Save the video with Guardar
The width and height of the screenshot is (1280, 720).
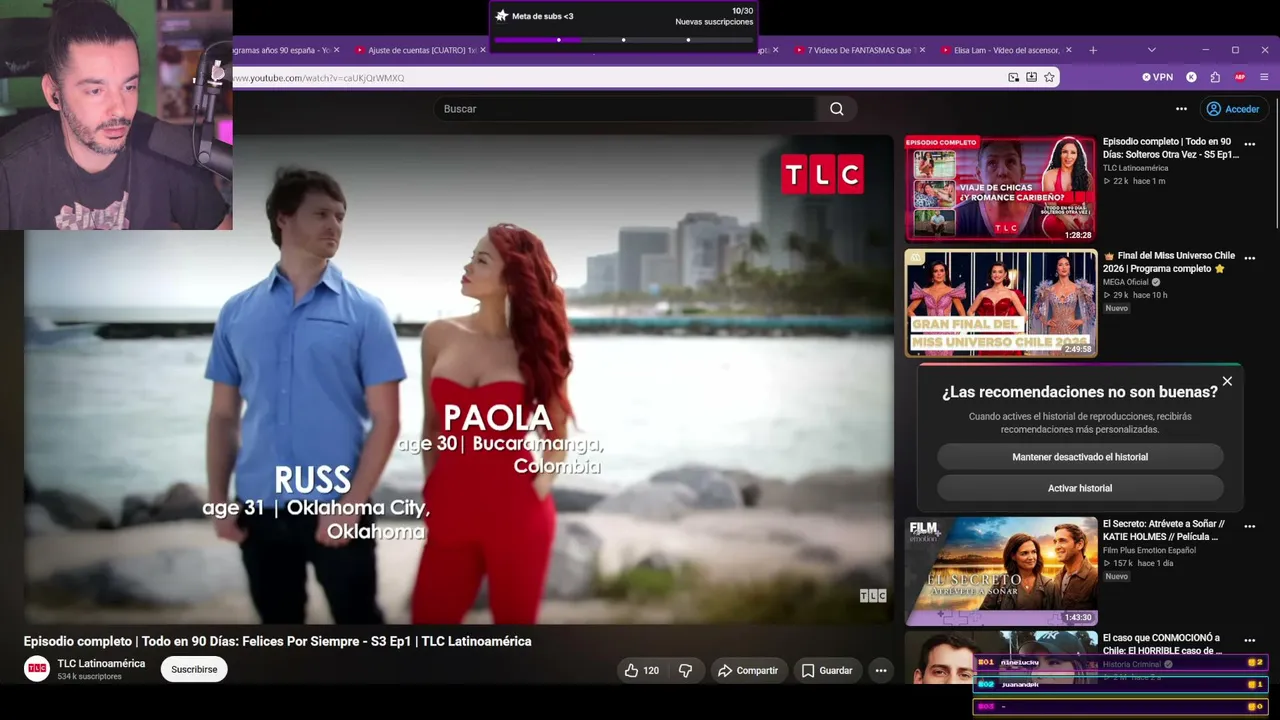pos(826,670)
